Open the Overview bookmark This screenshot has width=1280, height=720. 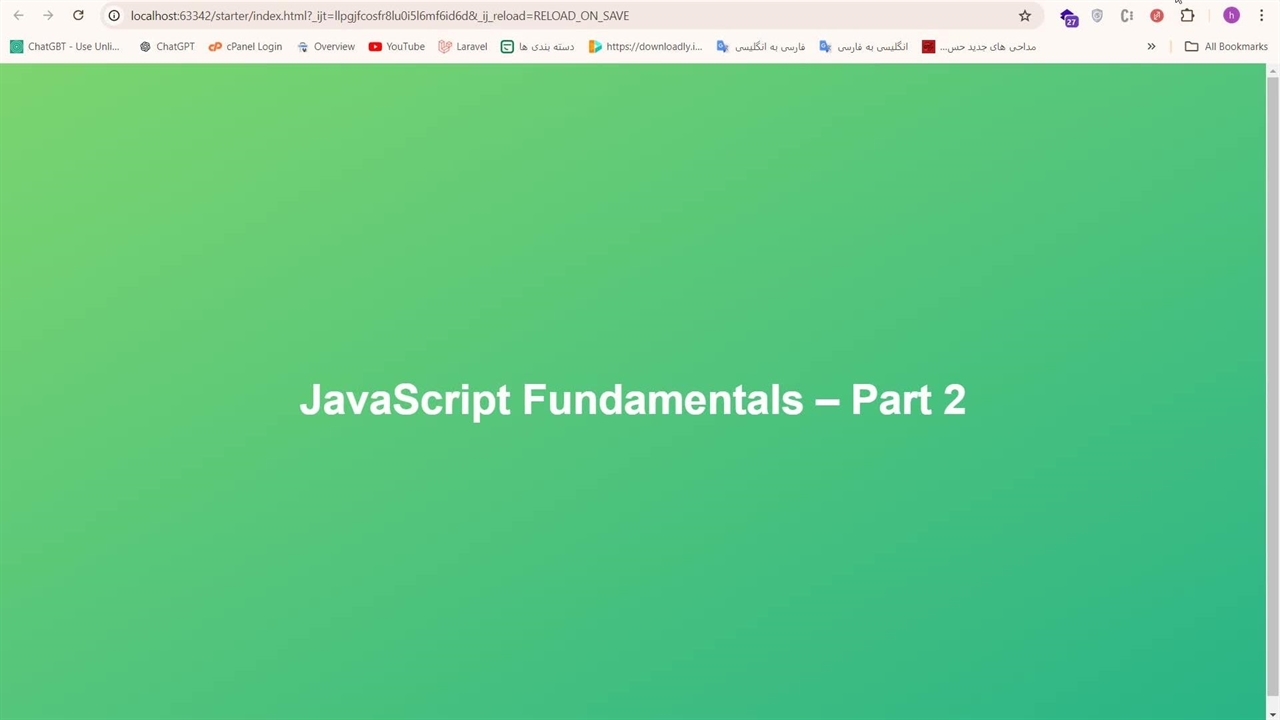pyautogui.click(x=325, y=46)
